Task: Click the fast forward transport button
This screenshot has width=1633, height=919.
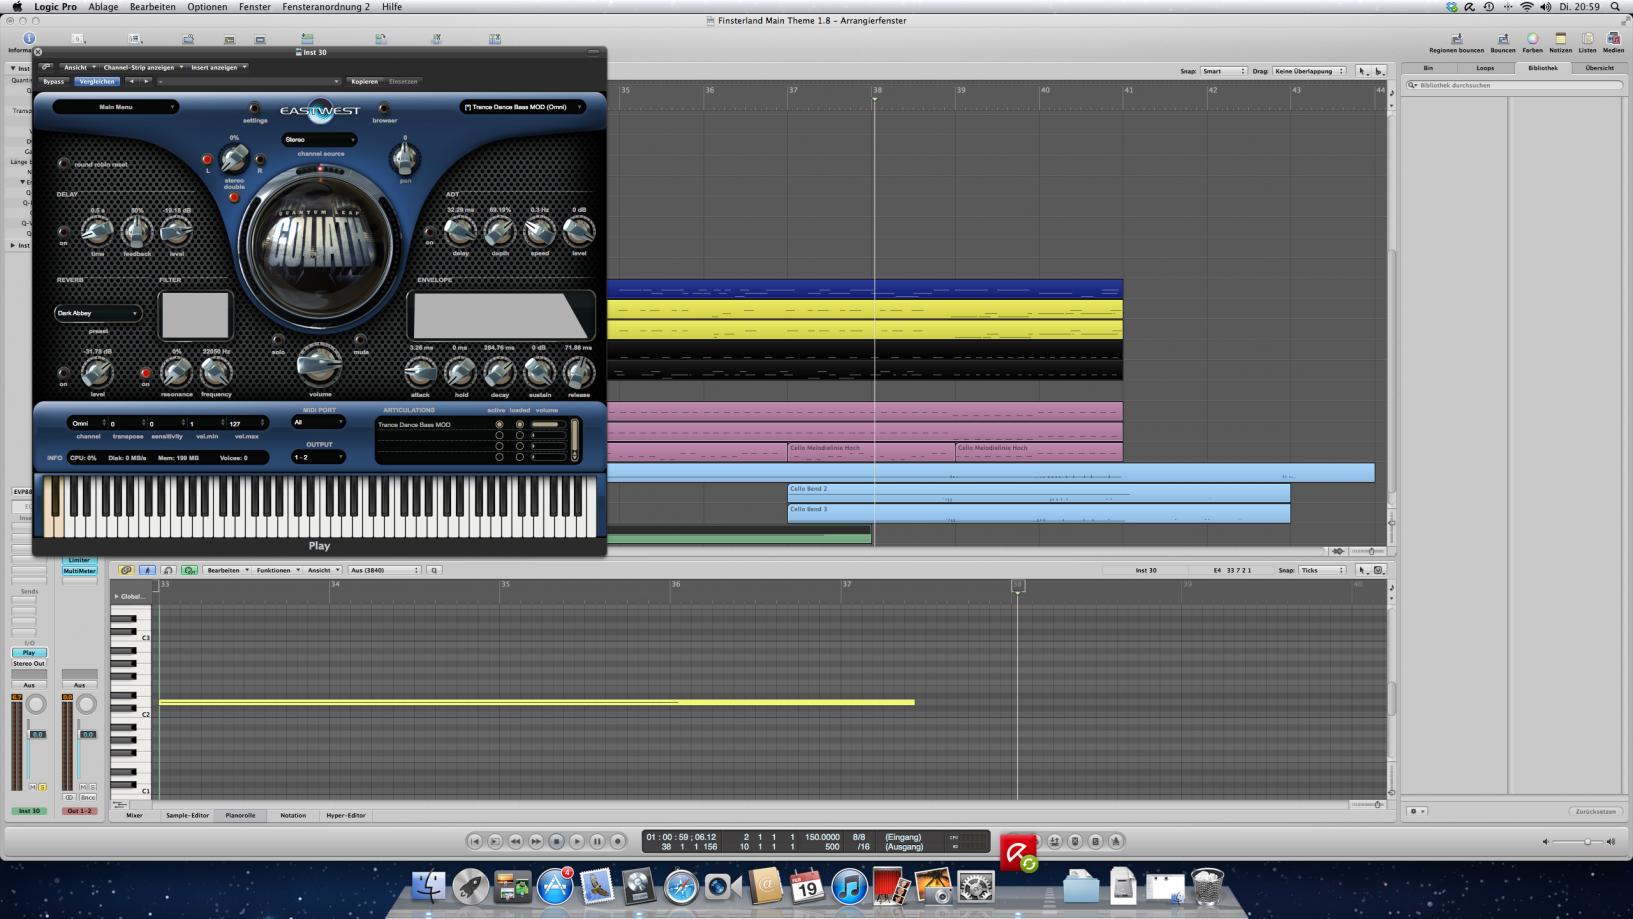Action: point(536,841)
